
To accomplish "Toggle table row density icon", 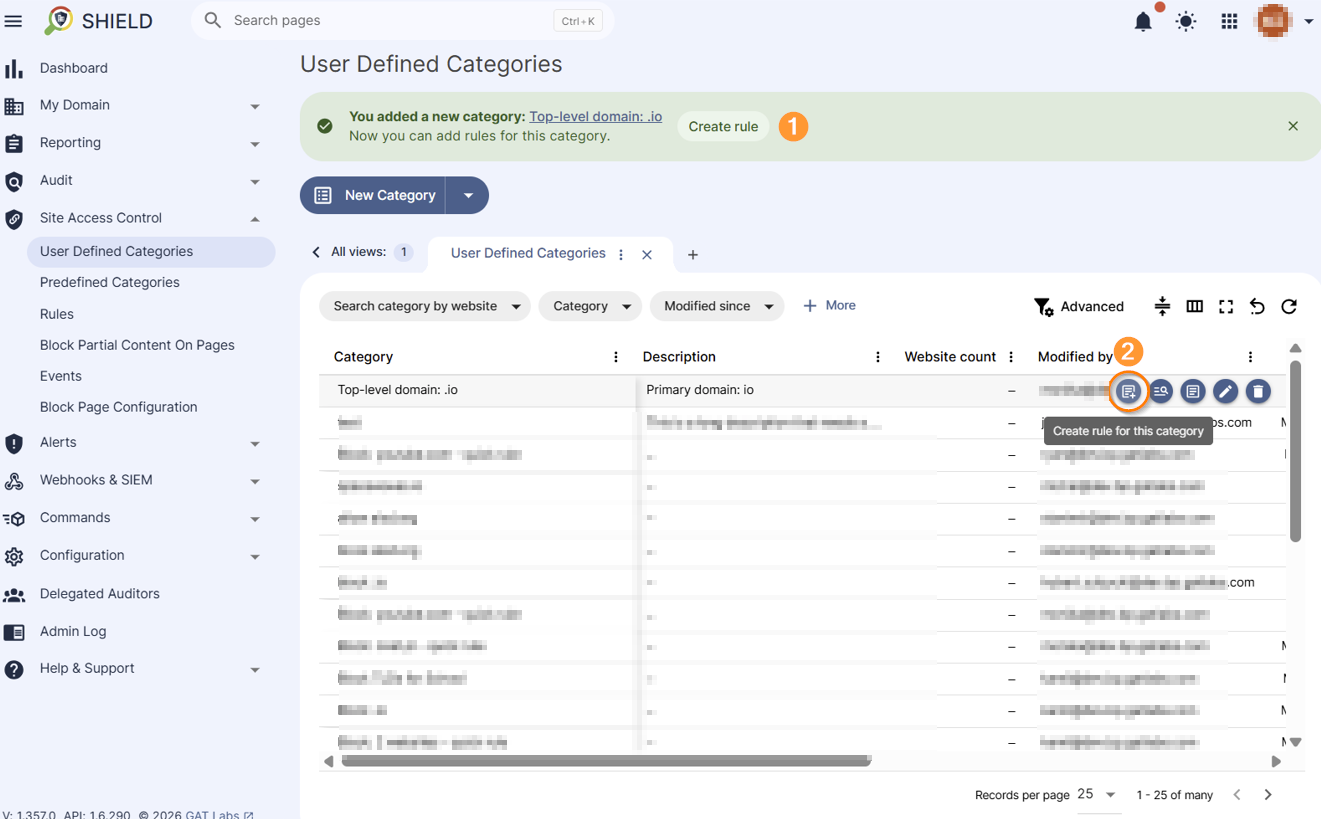I will pos(1162,306).
